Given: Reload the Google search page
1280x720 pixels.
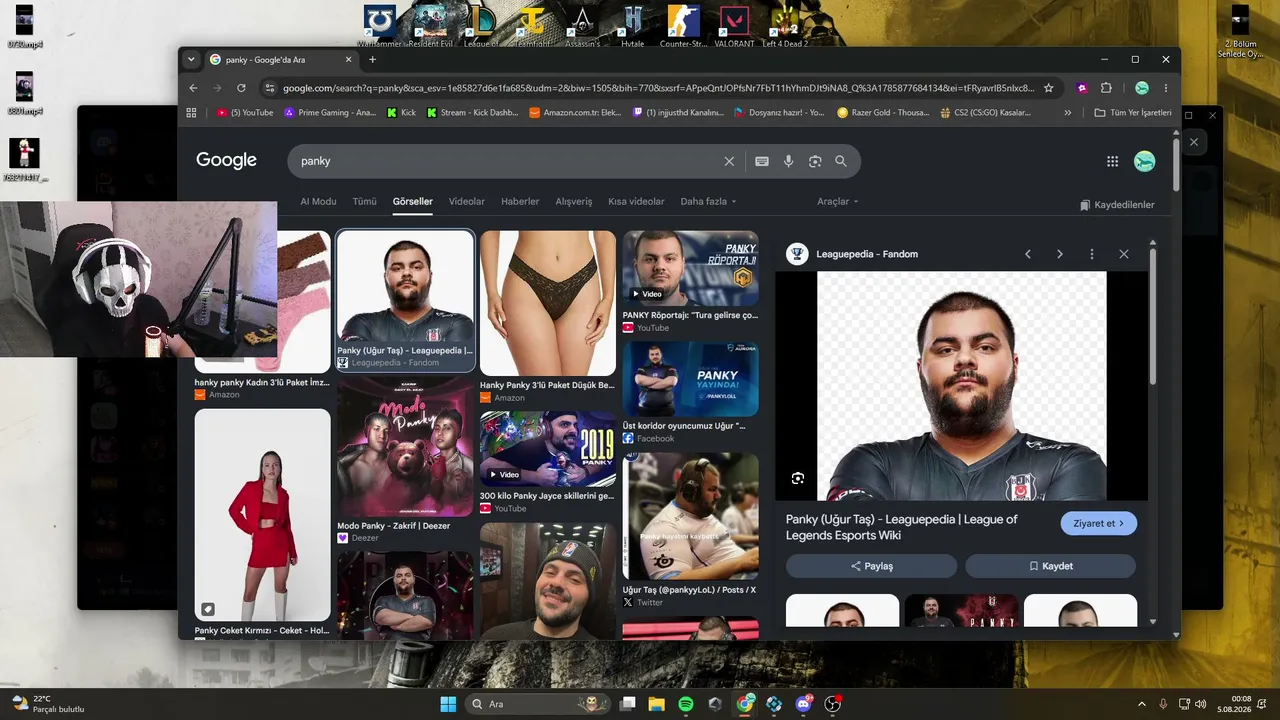Looking at the screenshot, I should click(x=241, y=88).
